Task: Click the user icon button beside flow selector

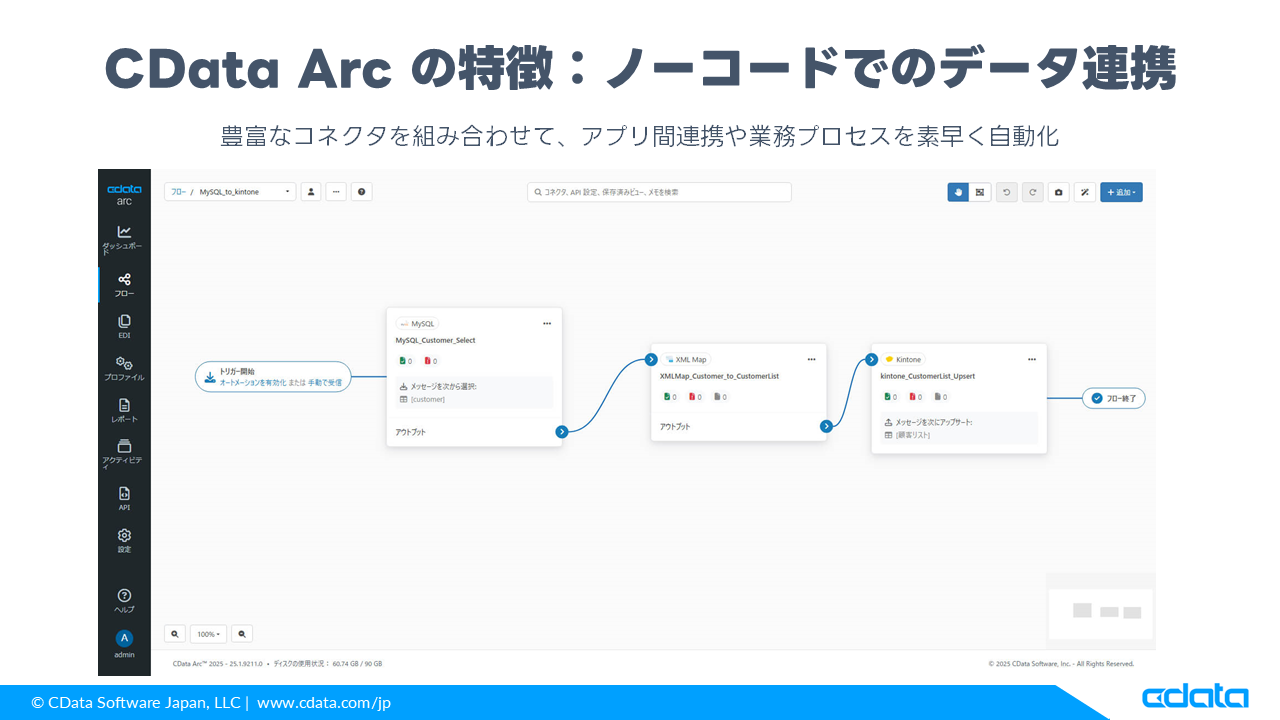Action: (311, 191)
